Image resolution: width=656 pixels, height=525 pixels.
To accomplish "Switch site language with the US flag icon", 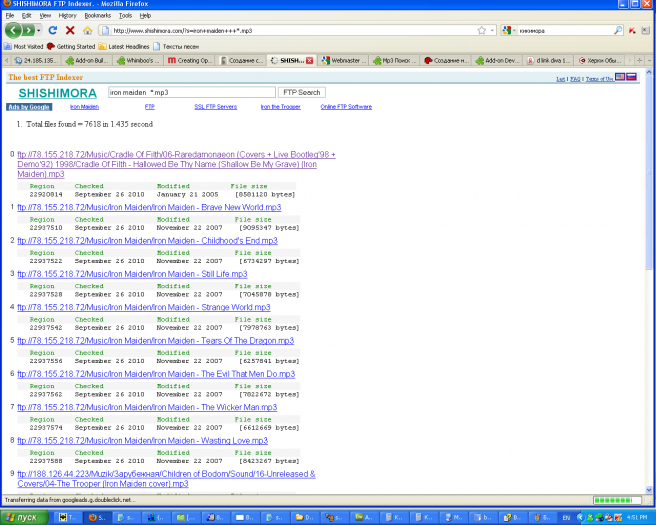I will point(620,77).
